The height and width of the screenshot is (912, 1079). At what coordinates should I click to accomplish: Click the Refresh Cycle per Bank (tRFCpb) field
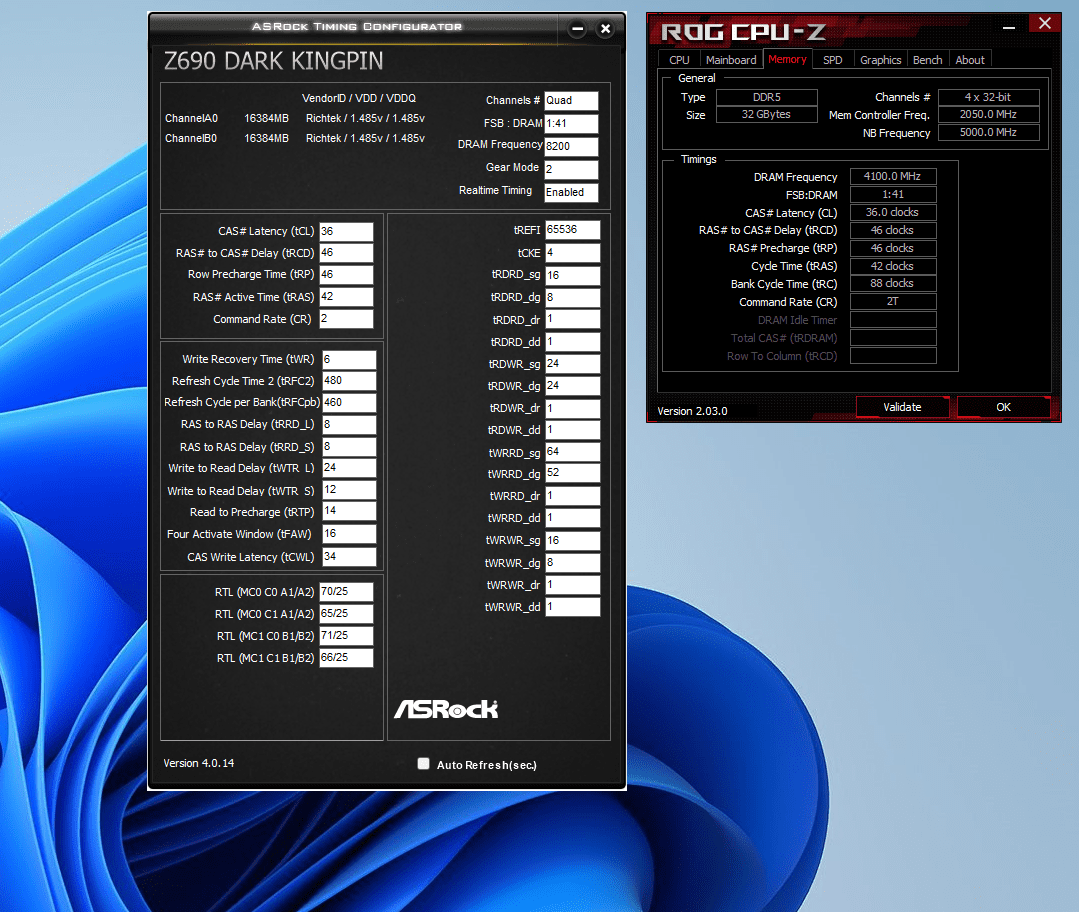[x=349, y=402]
